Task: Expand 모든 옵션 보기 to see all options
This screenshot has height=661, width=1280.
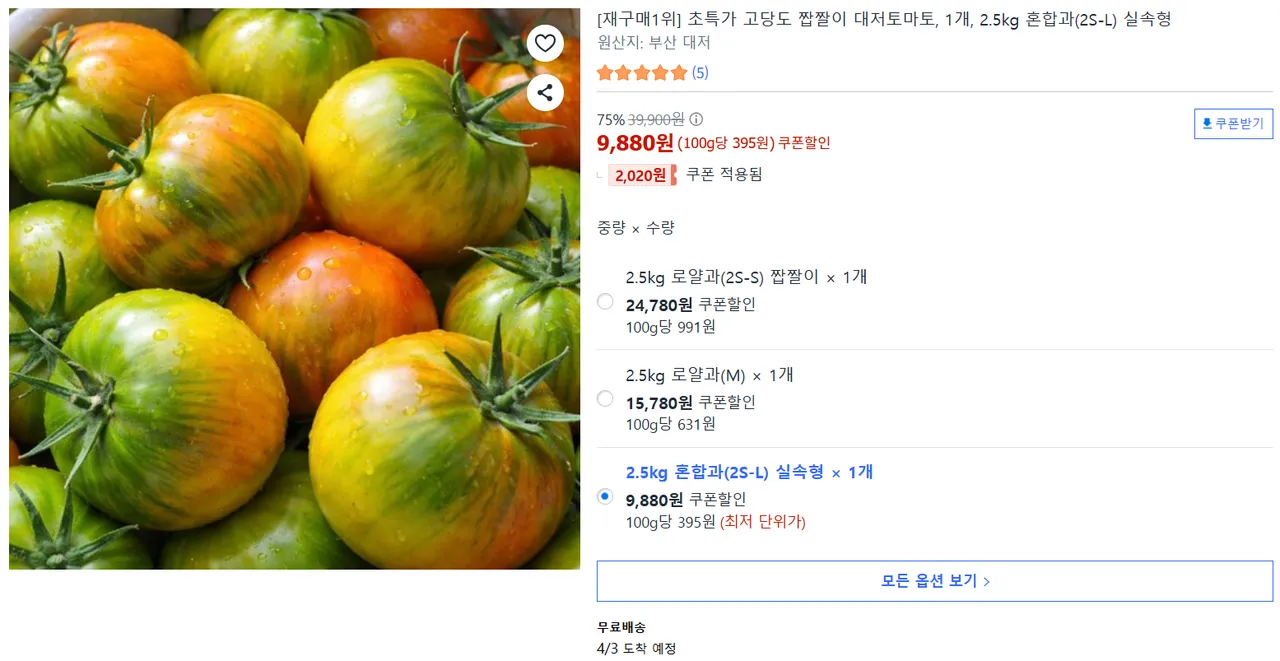Action: tap(934, 581)
